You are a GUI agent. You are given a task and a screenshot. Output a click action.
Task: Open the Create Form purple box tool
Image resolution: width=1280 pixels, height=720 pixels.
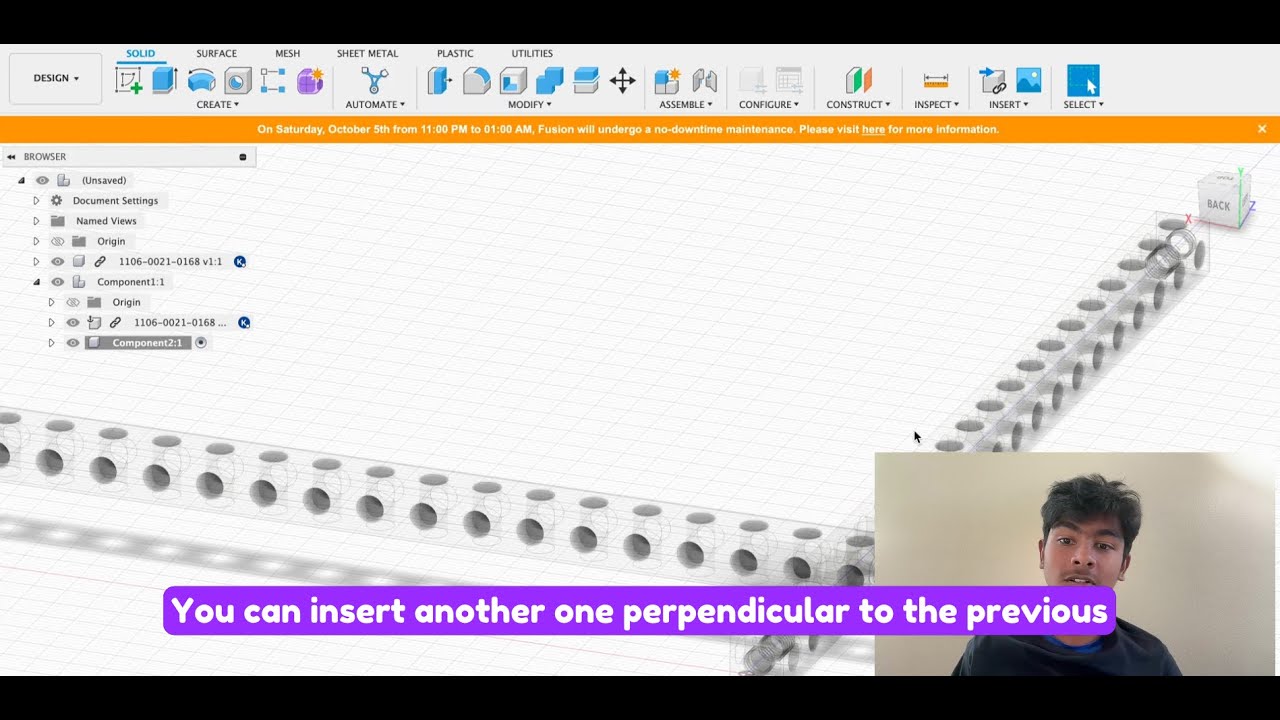click(x=310, y=81)
